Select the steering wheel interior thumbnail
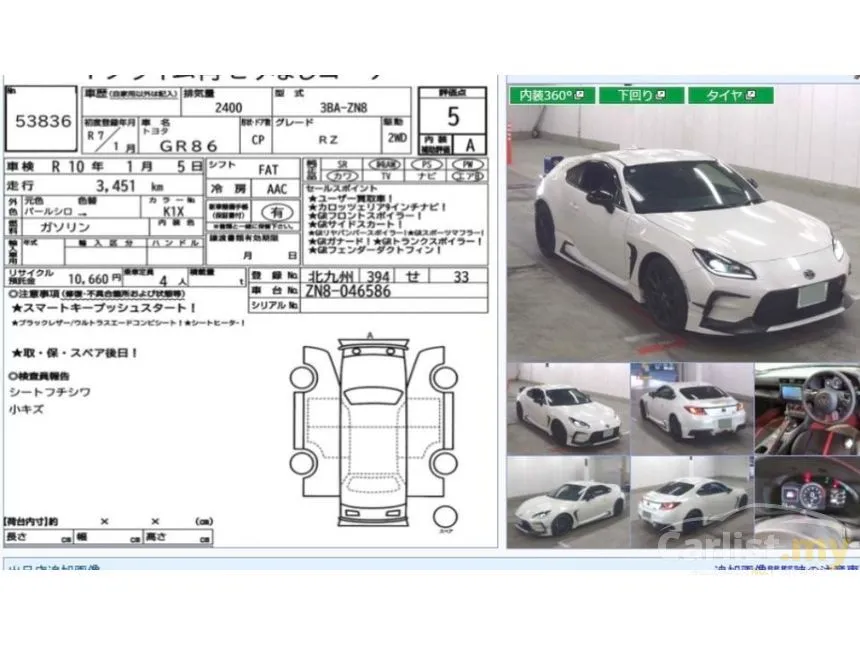This screenshot has width=860, height=645. [x=807, y=409]
